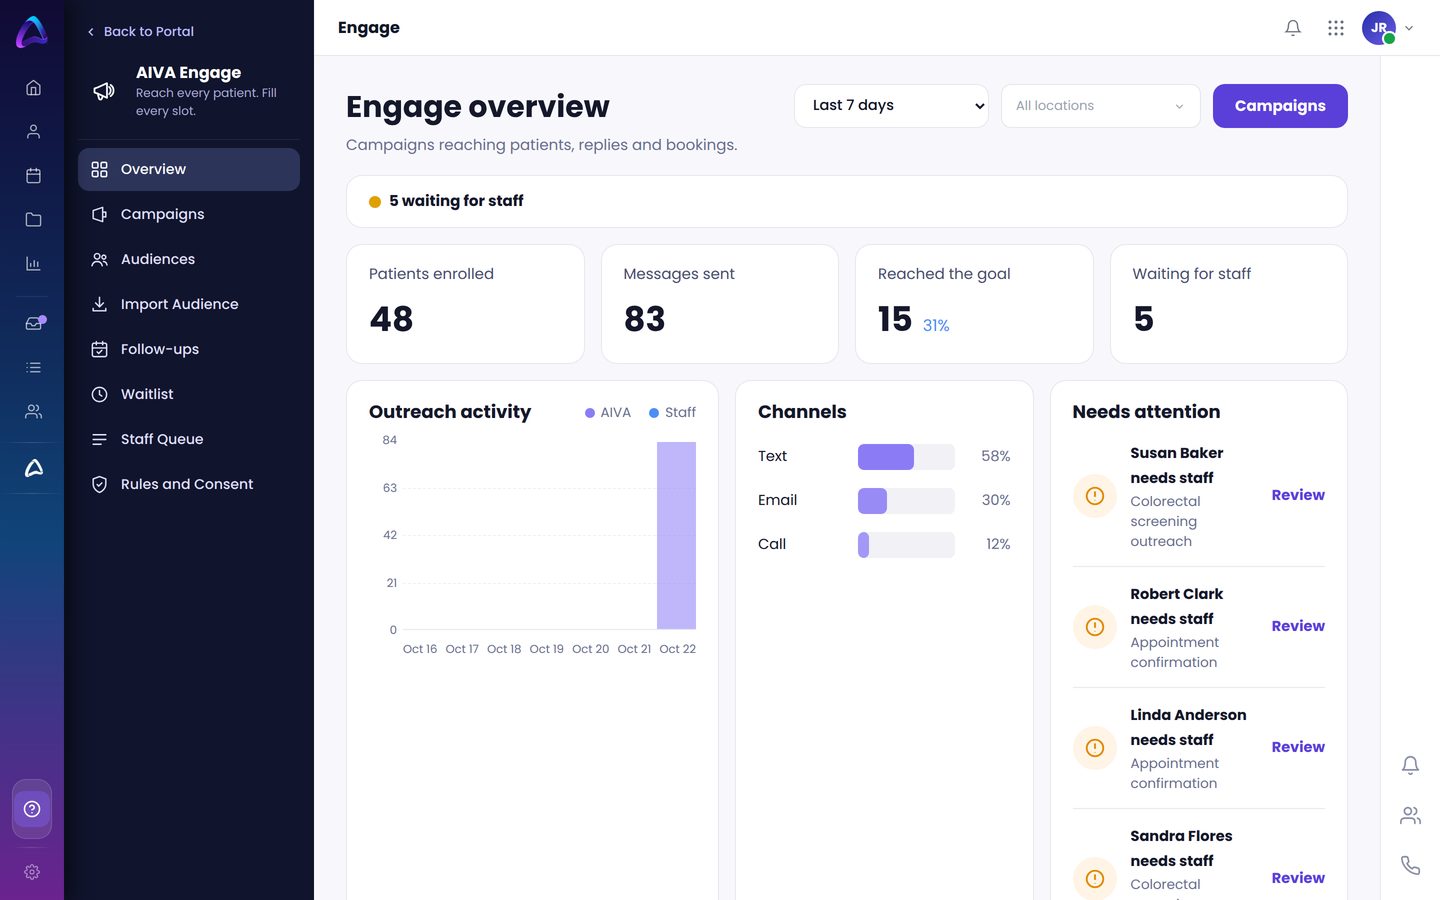The width and height of the screenshot is (1440, 900).
Task: Click the 31% goal percentage
Action: (x=936, y=326)
